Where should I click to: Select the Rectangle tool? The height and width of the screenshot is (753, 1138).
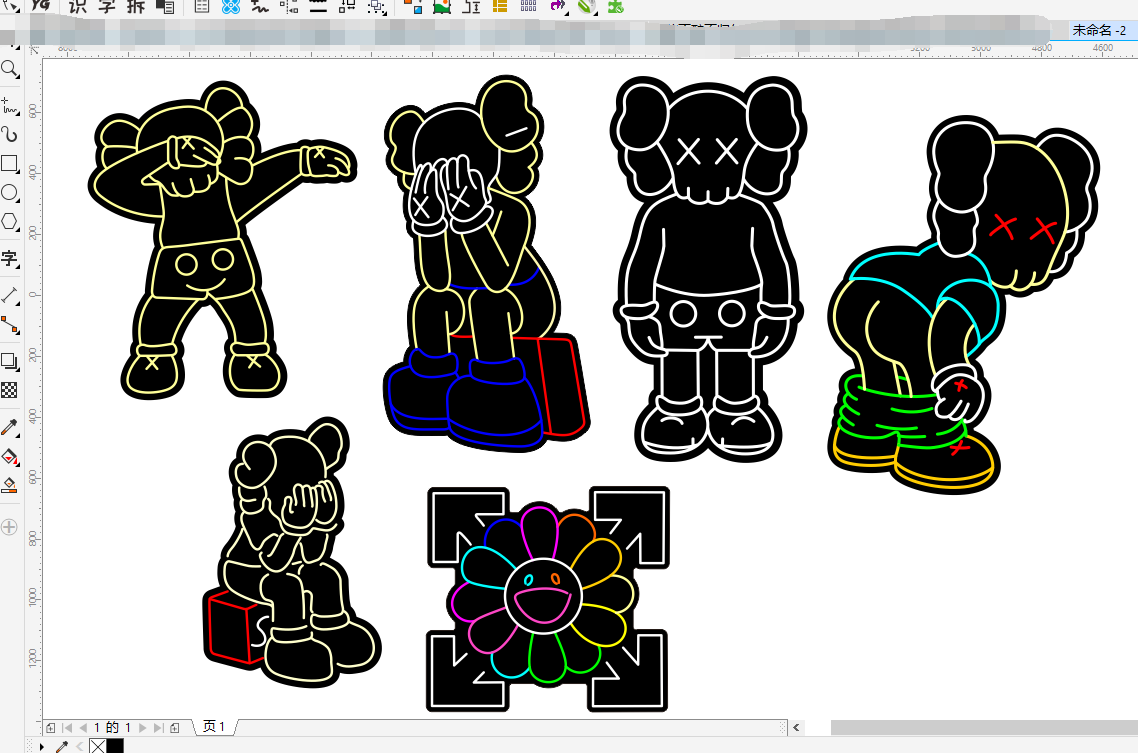click(x=9, y=163)
